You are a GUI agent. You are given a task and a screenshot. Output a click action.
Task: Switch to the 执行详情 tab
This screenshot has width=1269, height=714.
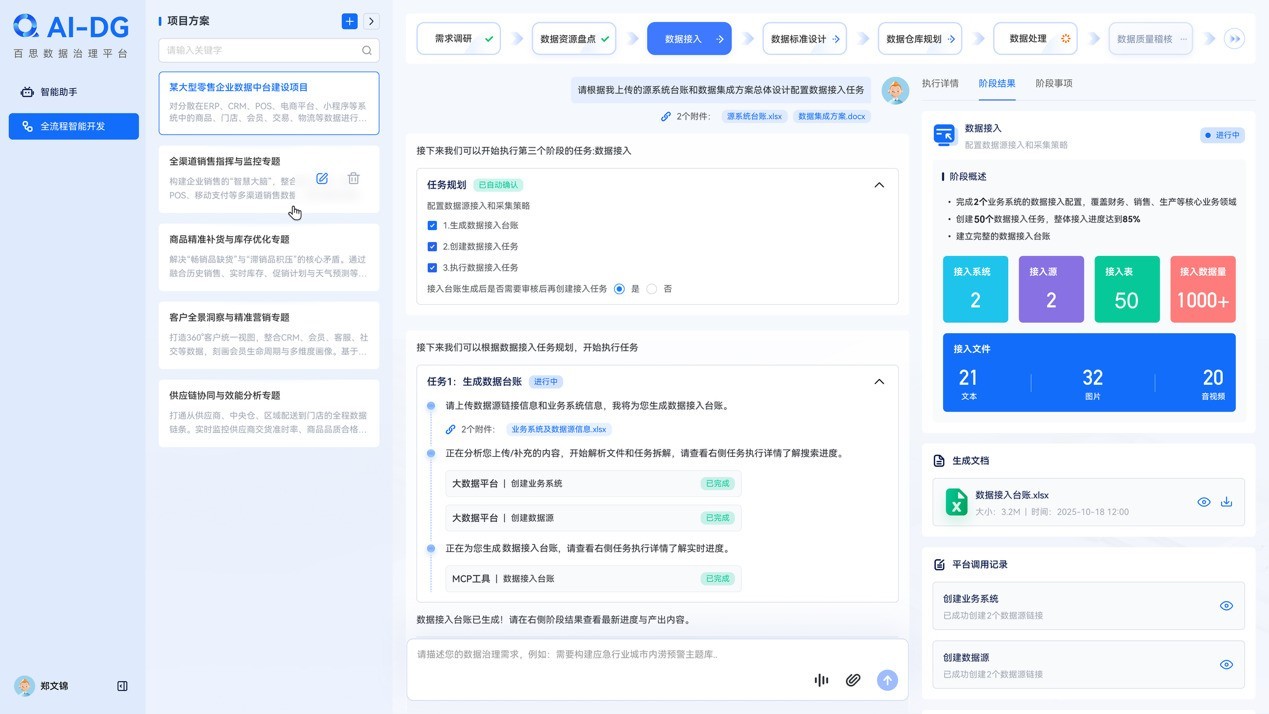pos(940,84)
